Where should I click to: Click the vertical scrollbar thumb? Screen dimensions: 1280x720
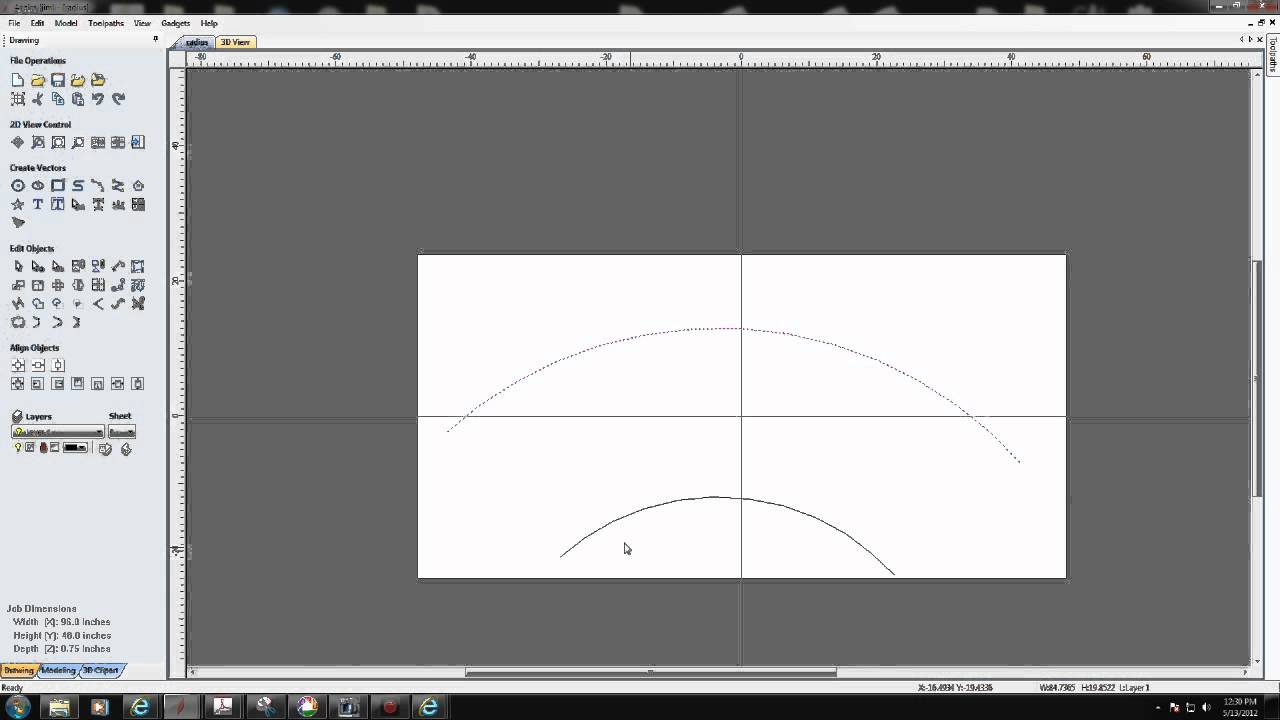1257,378
